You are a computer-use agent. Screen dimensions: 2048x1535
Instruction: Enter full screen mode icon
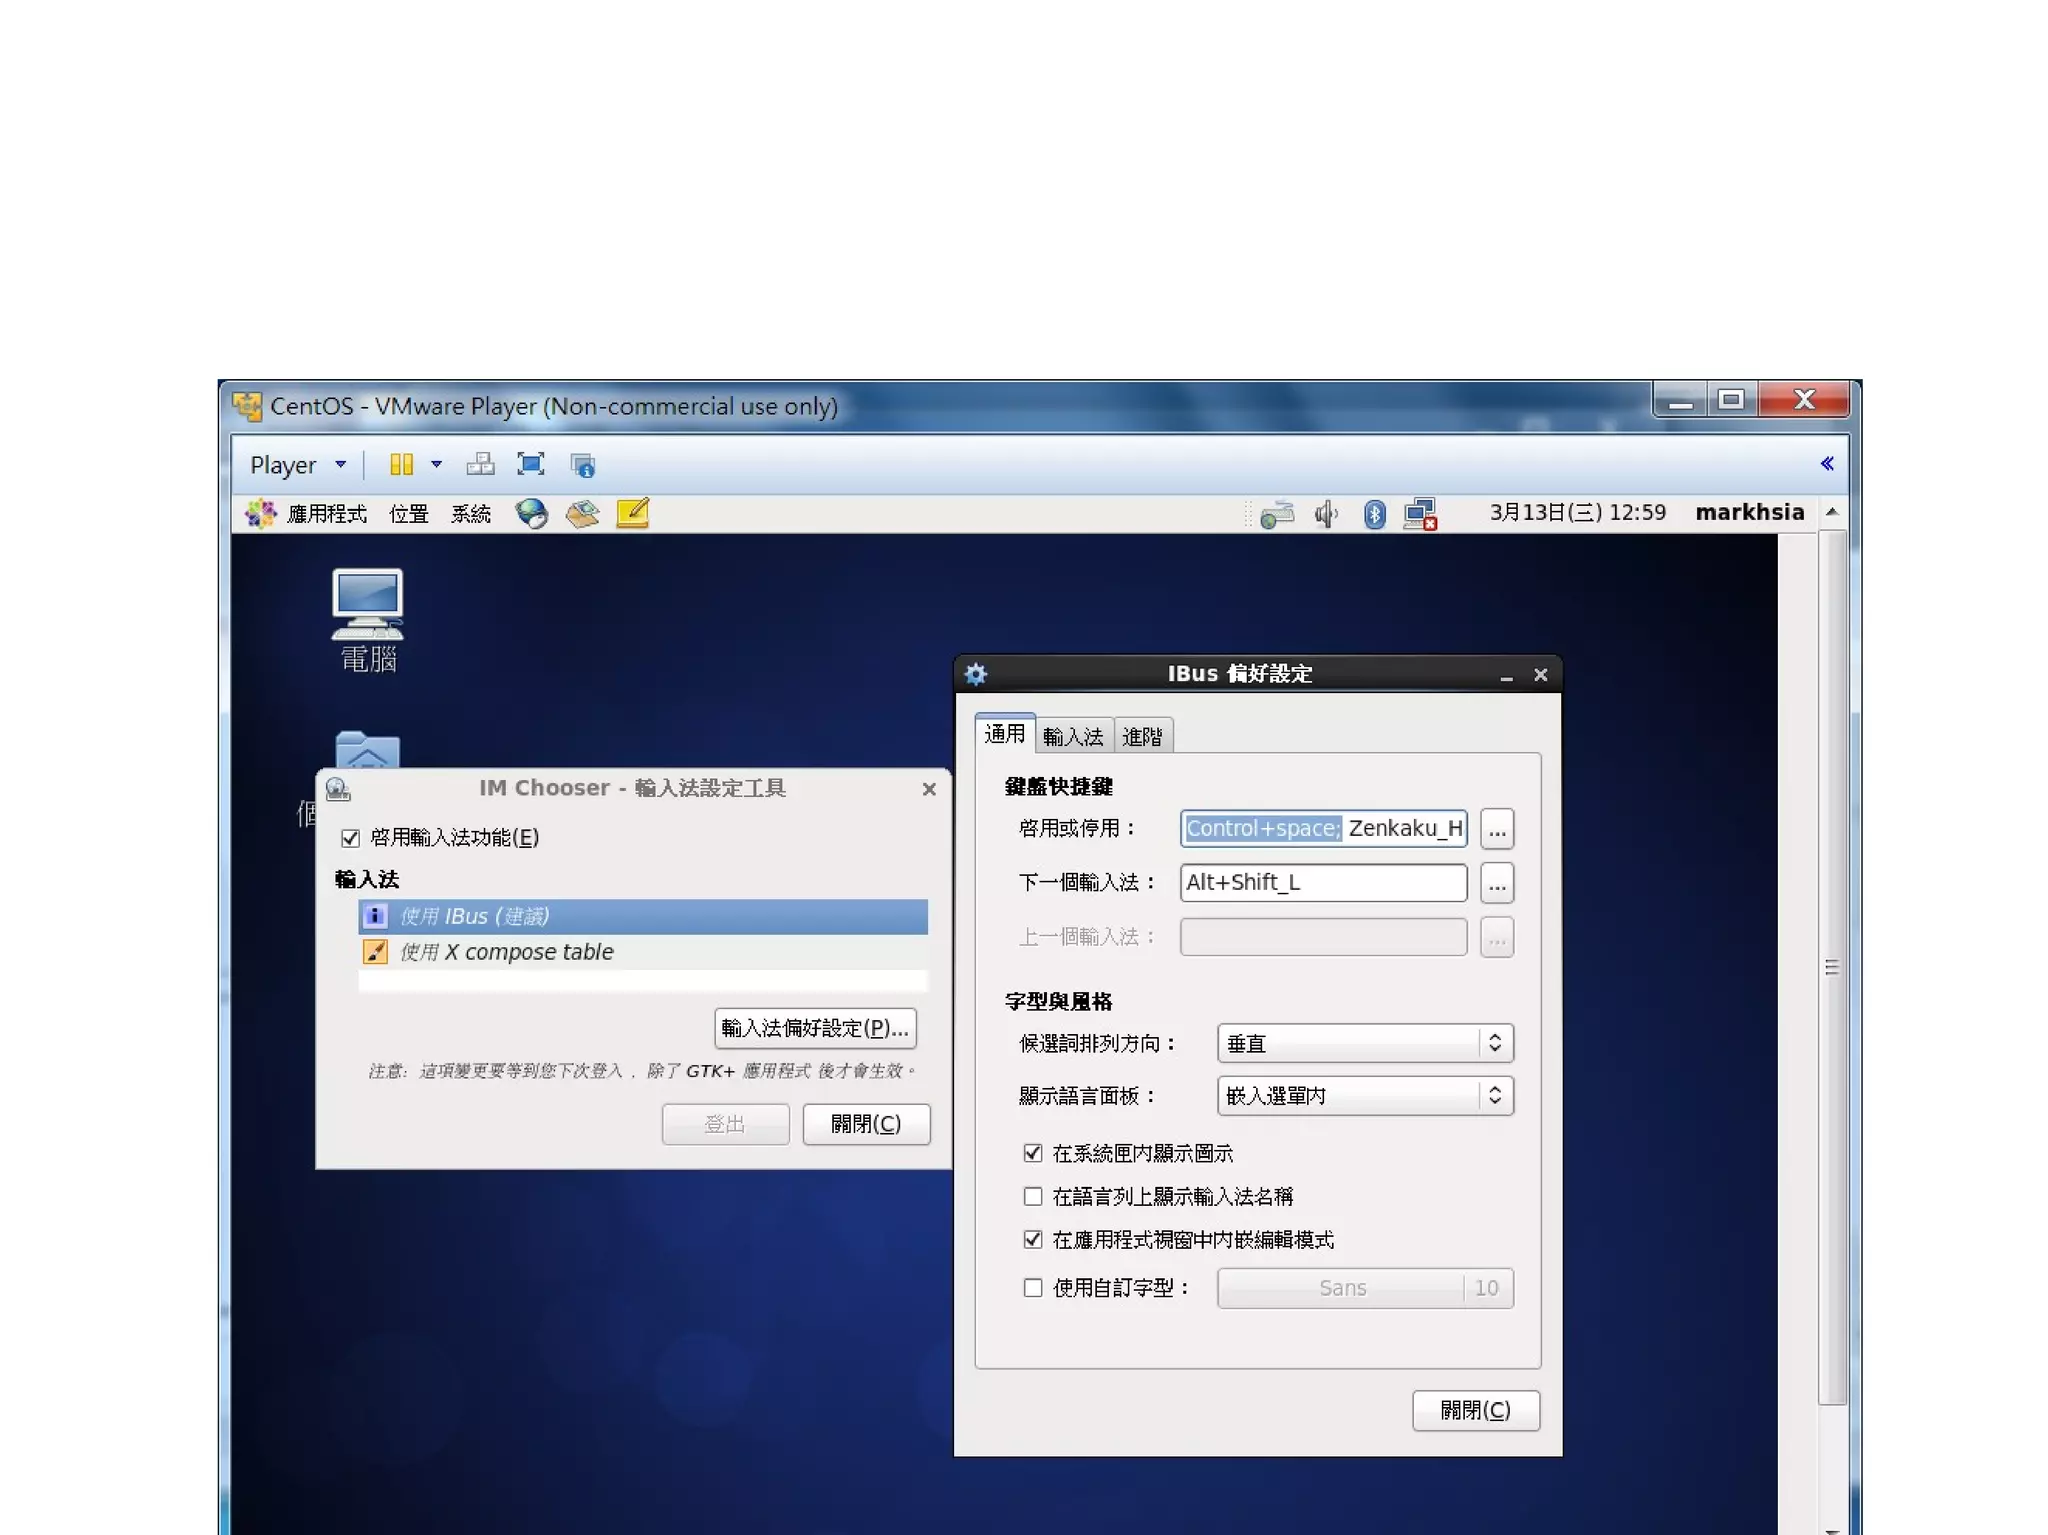530,464
